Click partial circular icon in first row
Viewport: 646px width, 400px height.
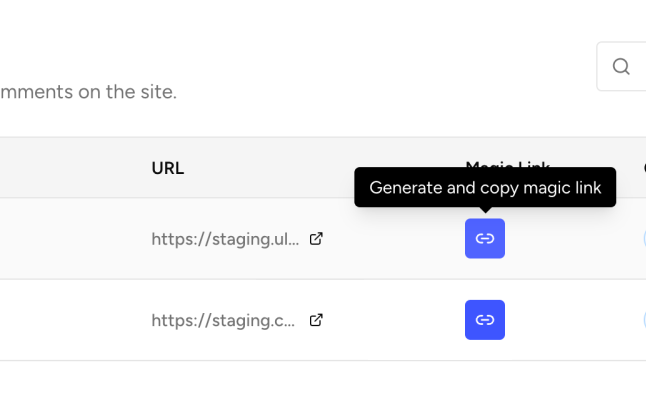(x=643, y=239)
